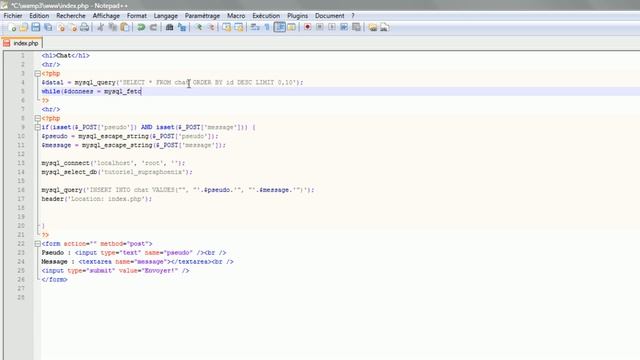Click the Copy icon in toolbar
Viewport: 640px width, 360px height.
pyautogui.click(x=113, y=27)
